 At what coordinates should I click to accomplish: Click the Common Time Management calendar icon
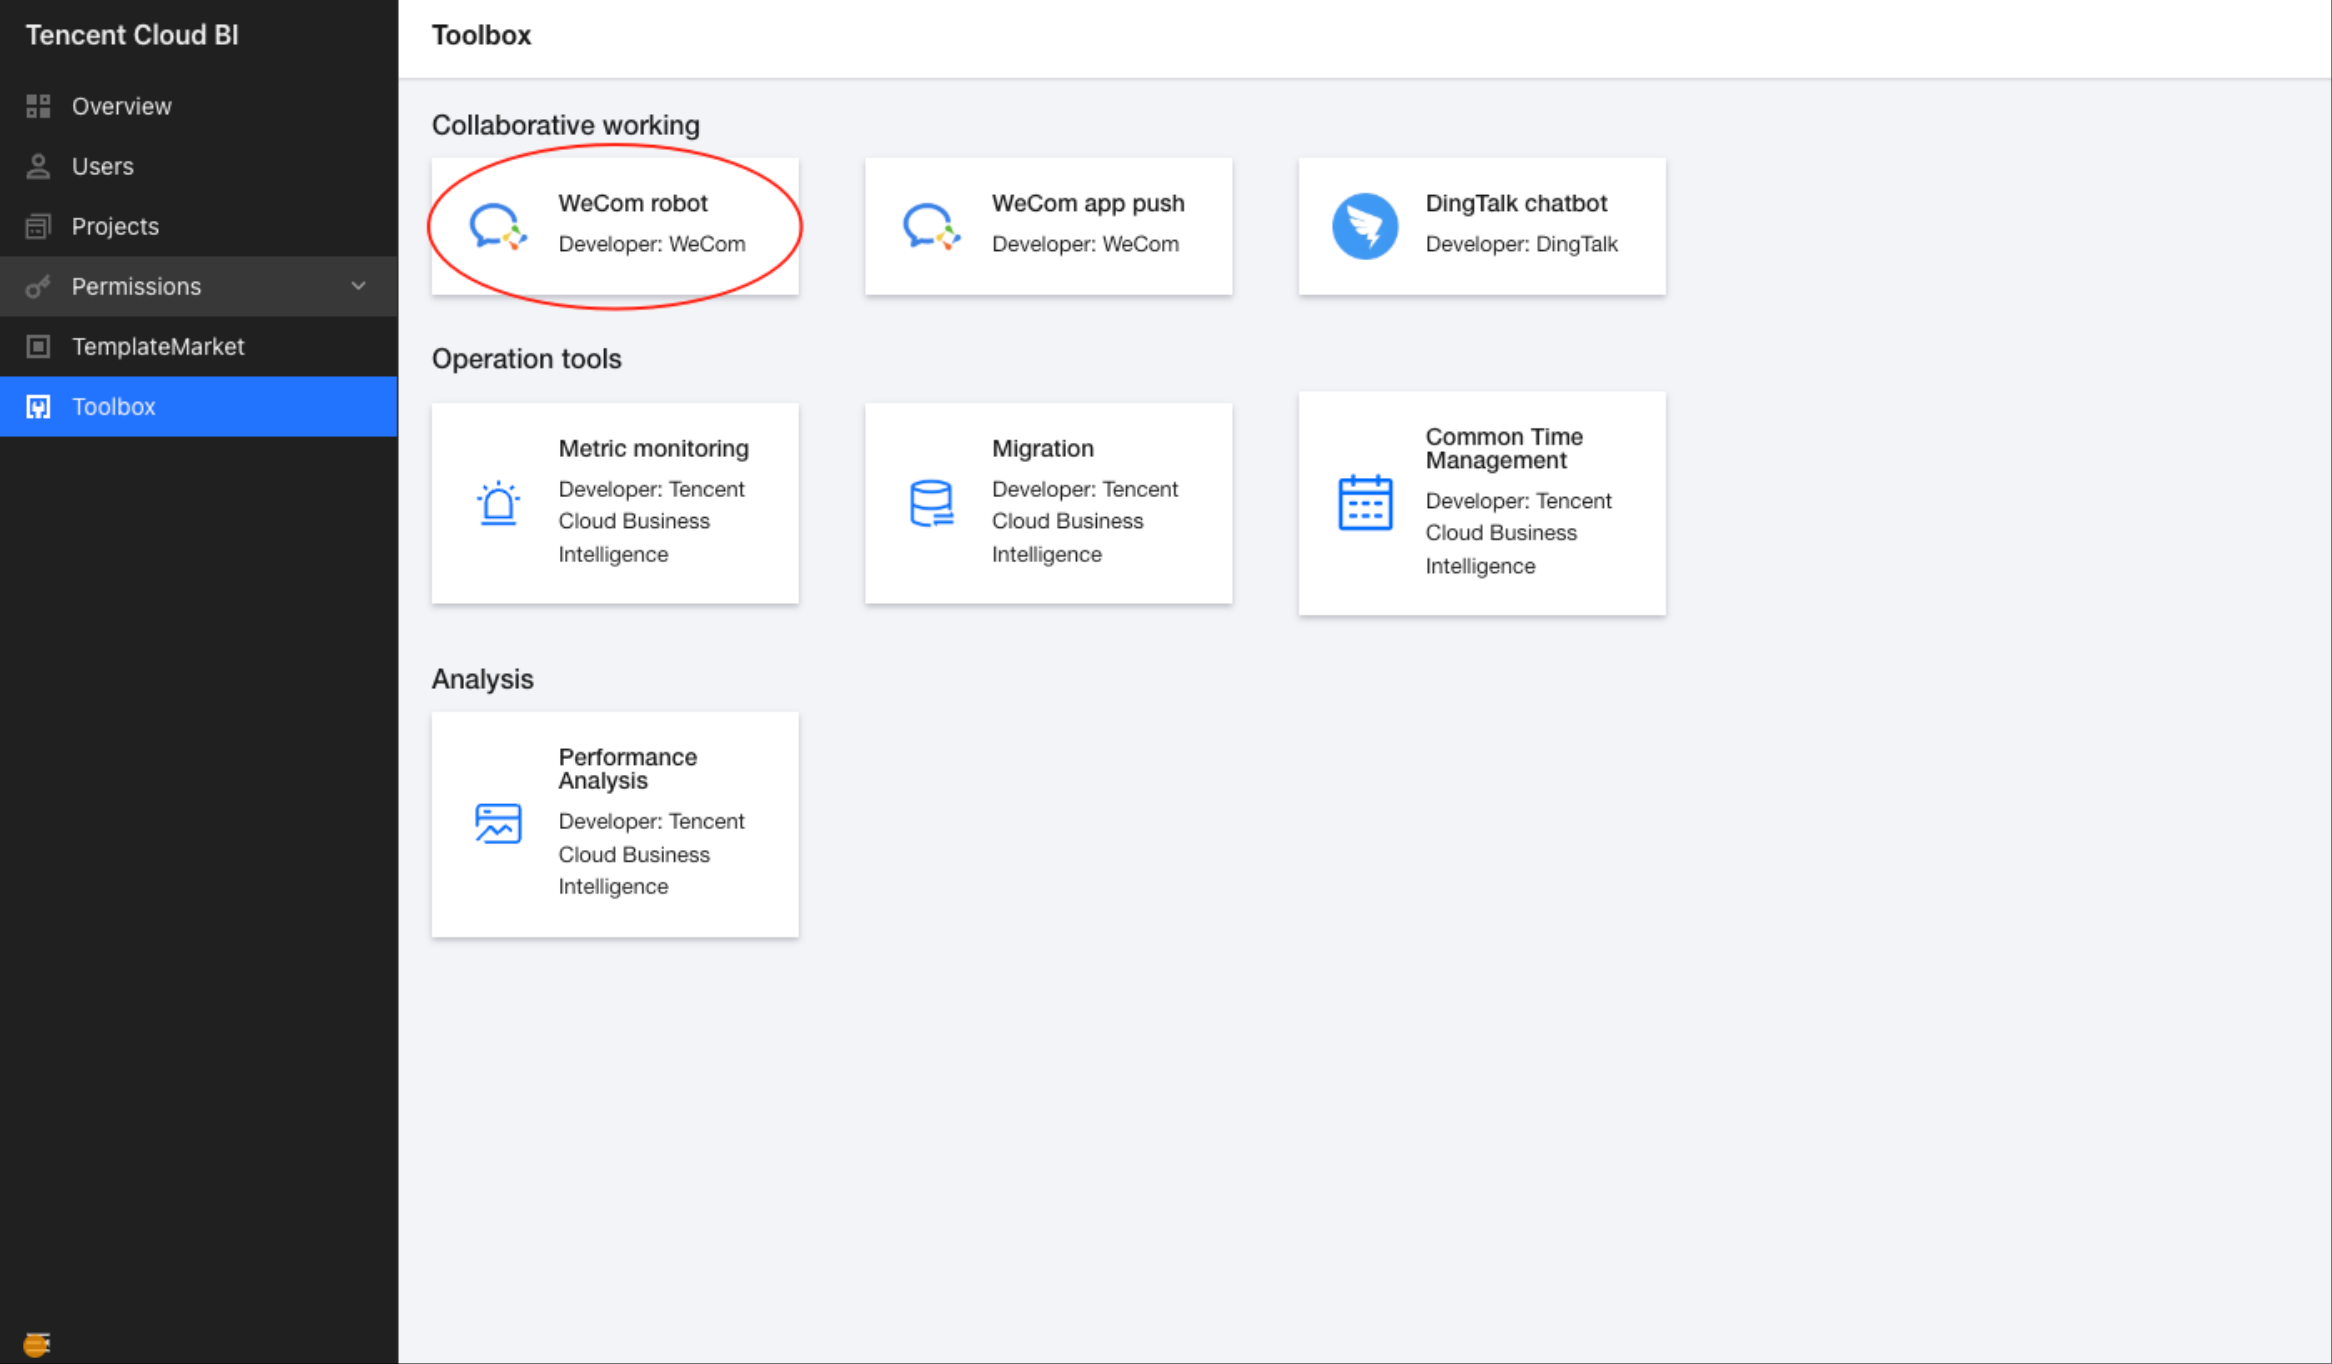click(1364, 503)
